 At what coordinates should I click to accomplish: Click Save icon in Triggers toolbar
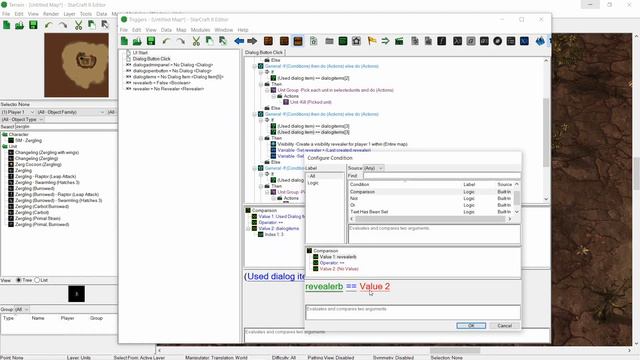click(x=151, y=41)
